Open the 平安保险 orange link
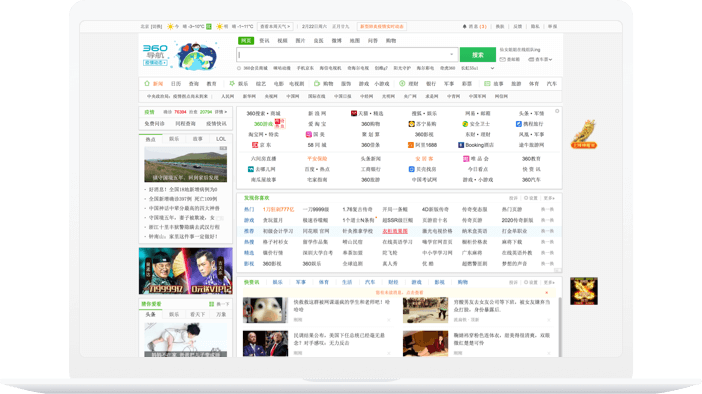Image resolution: width=702 pixels, height=394 pixels. (x=317, y=158)
